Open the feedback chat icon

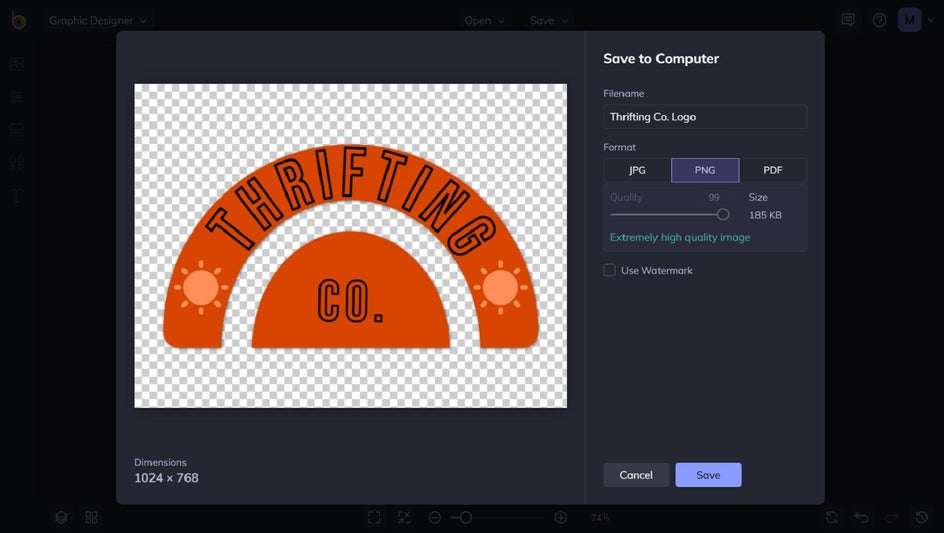coord(848,20)
